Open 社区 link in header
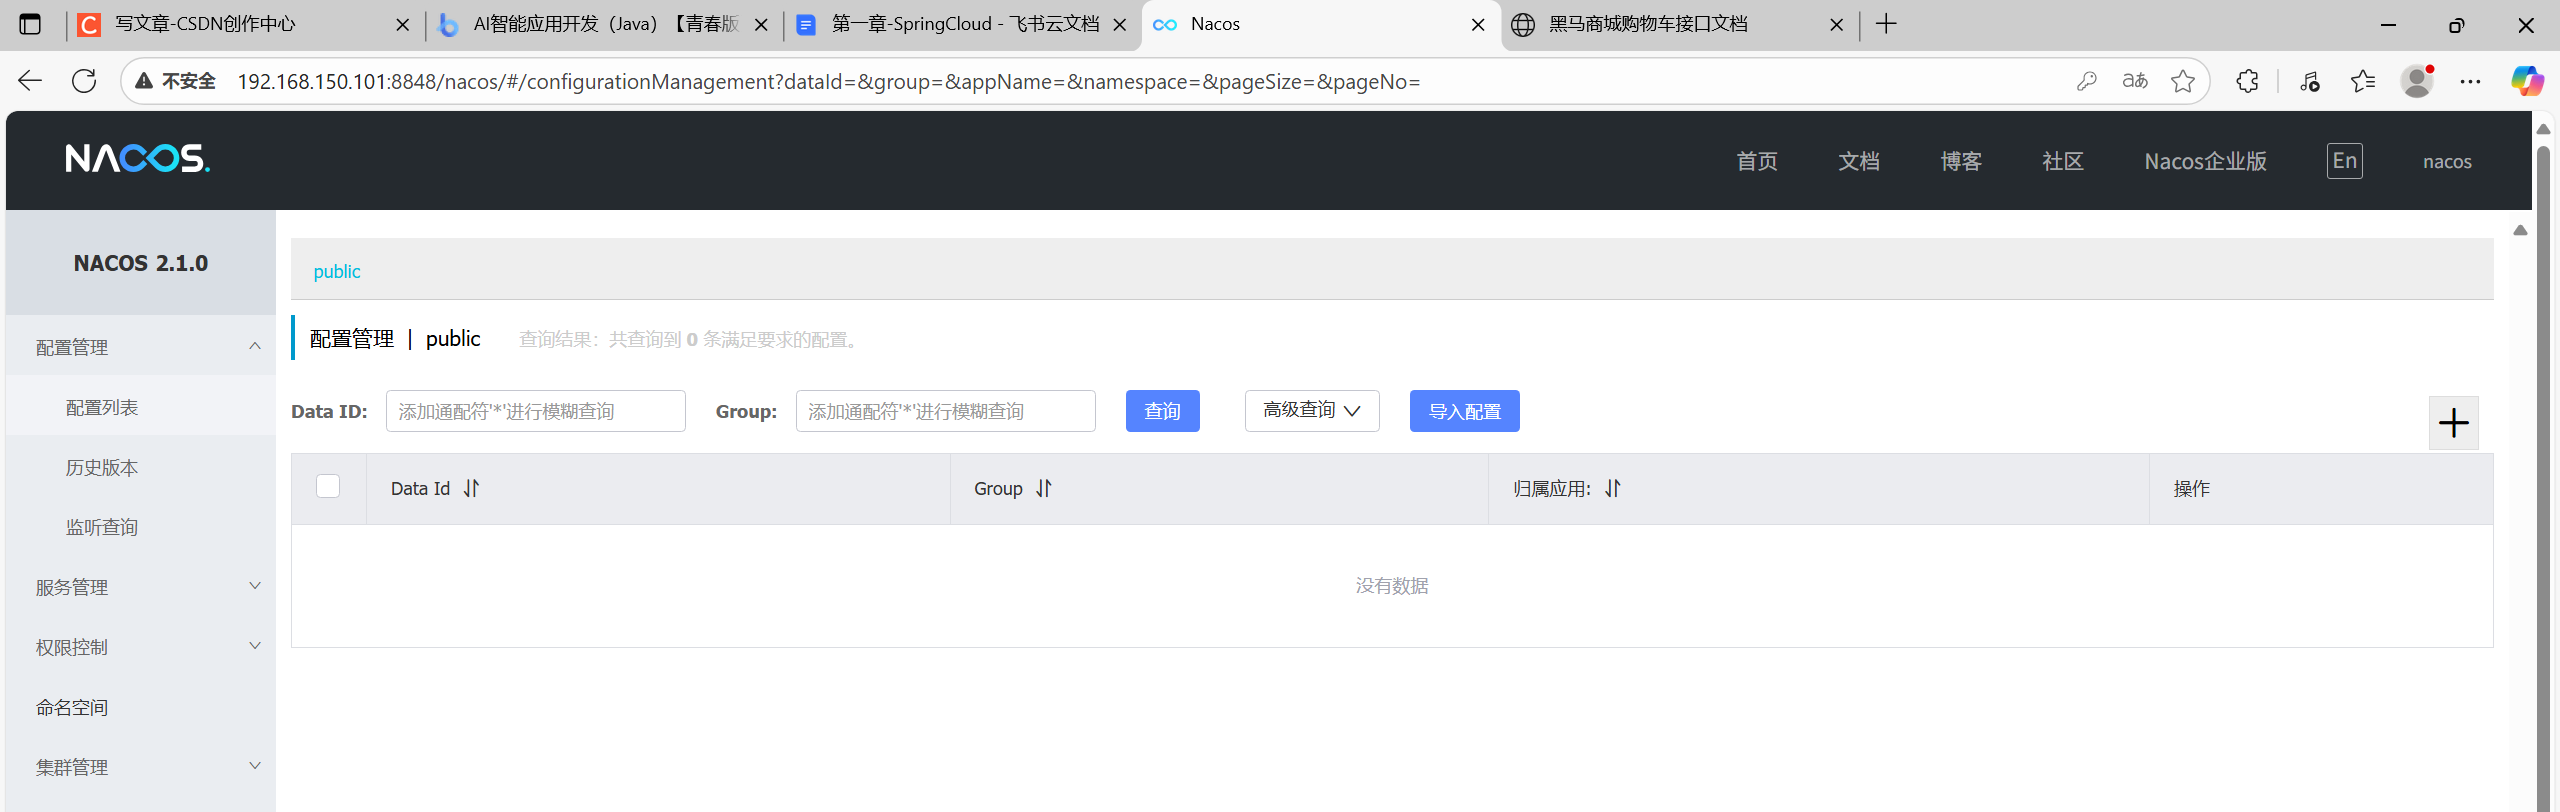Screen dimensions: 2560x812 (2063, 162)
